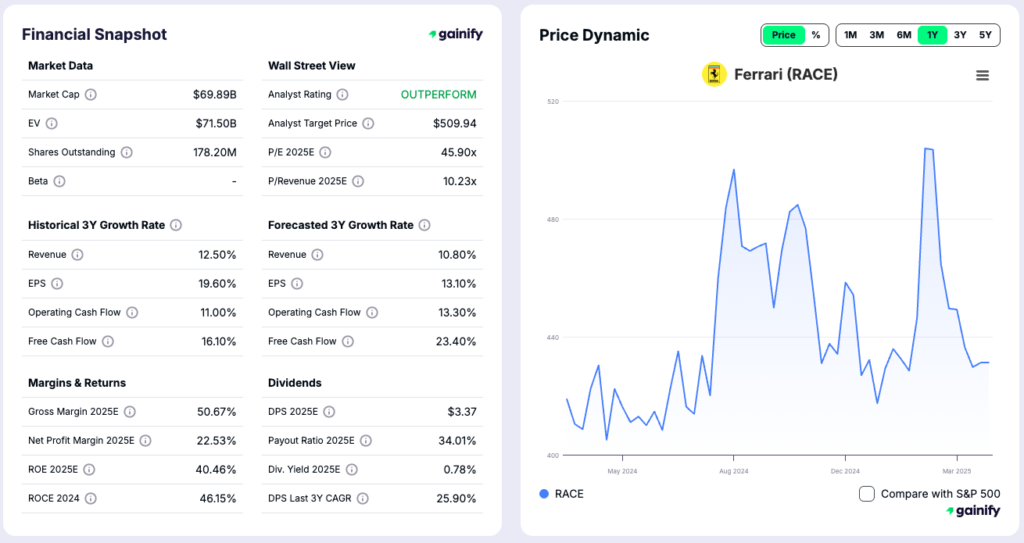Viewport: 1024px width, 543px height.
Task: Click the Dividends section heading
Action: coord(295,383)
